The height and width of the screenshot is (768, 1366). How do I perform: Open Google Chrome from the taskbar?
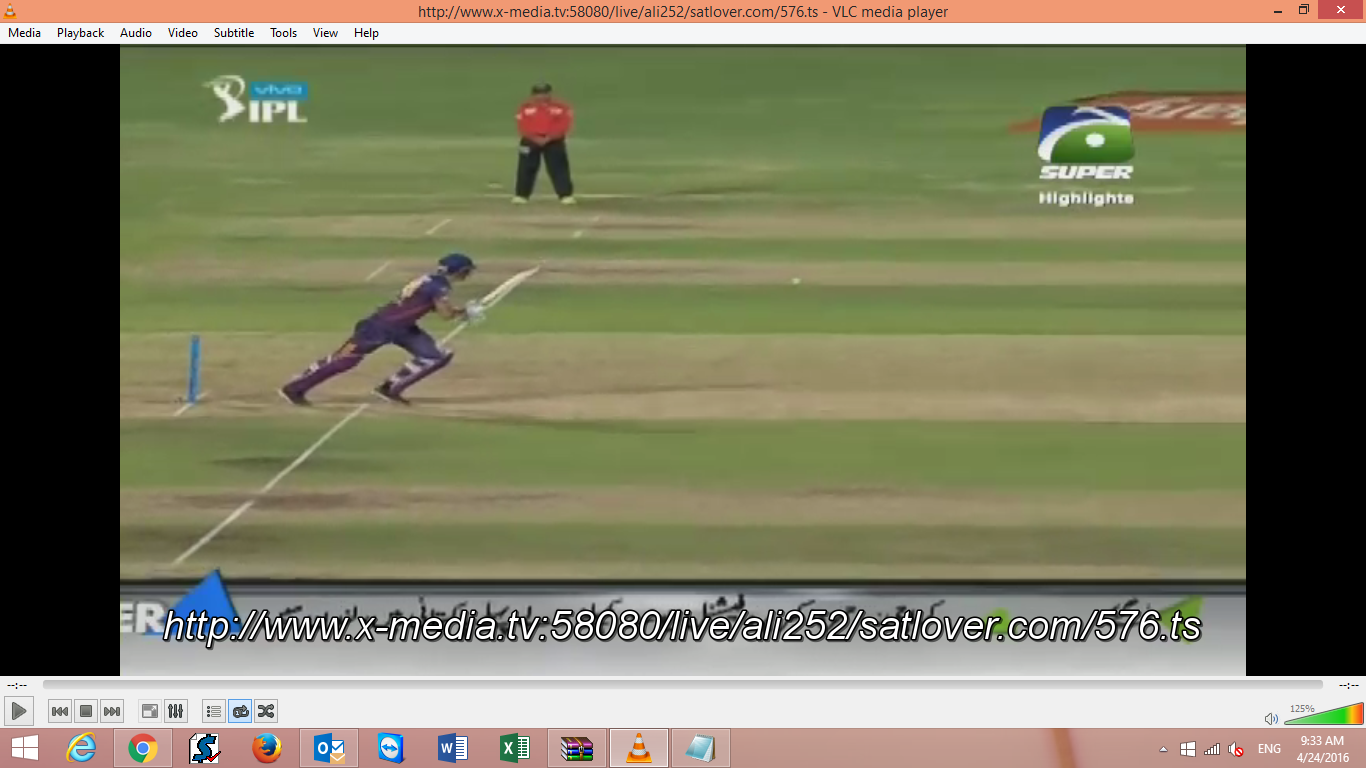[x=143, y=748]
